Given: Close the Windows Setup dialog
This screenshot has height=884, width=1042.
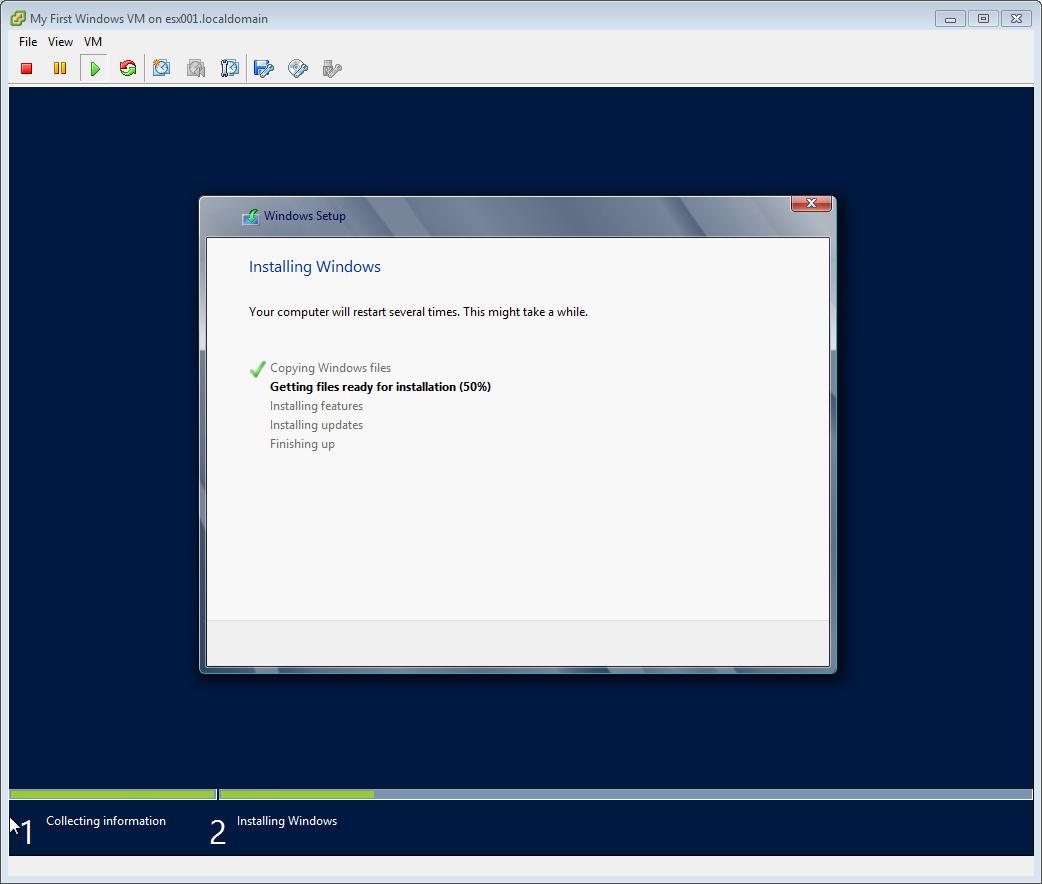Looking at the screenshot, I should tap(811, 203).
